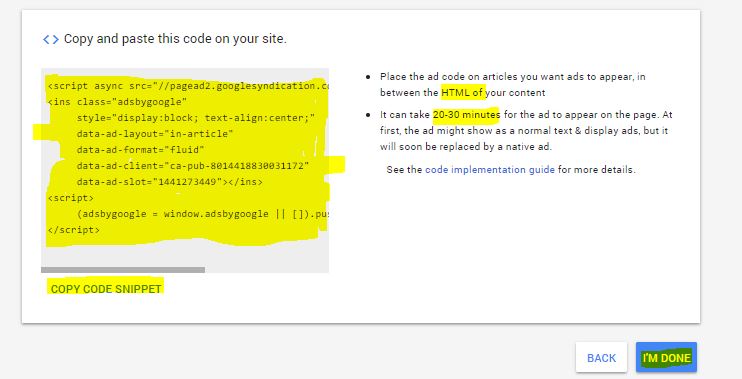Screen dimensions: 742x379
Task: Click the data-ad-slot 1441273449 code line
Action: [170, 182]
